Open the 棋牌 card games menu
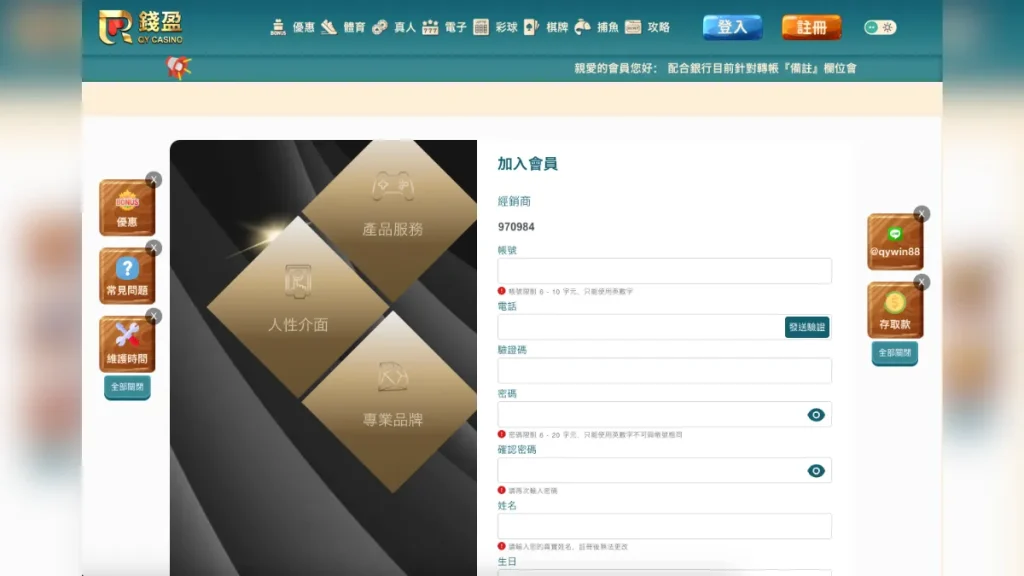Screen dimensions: 1024x576 546,27
